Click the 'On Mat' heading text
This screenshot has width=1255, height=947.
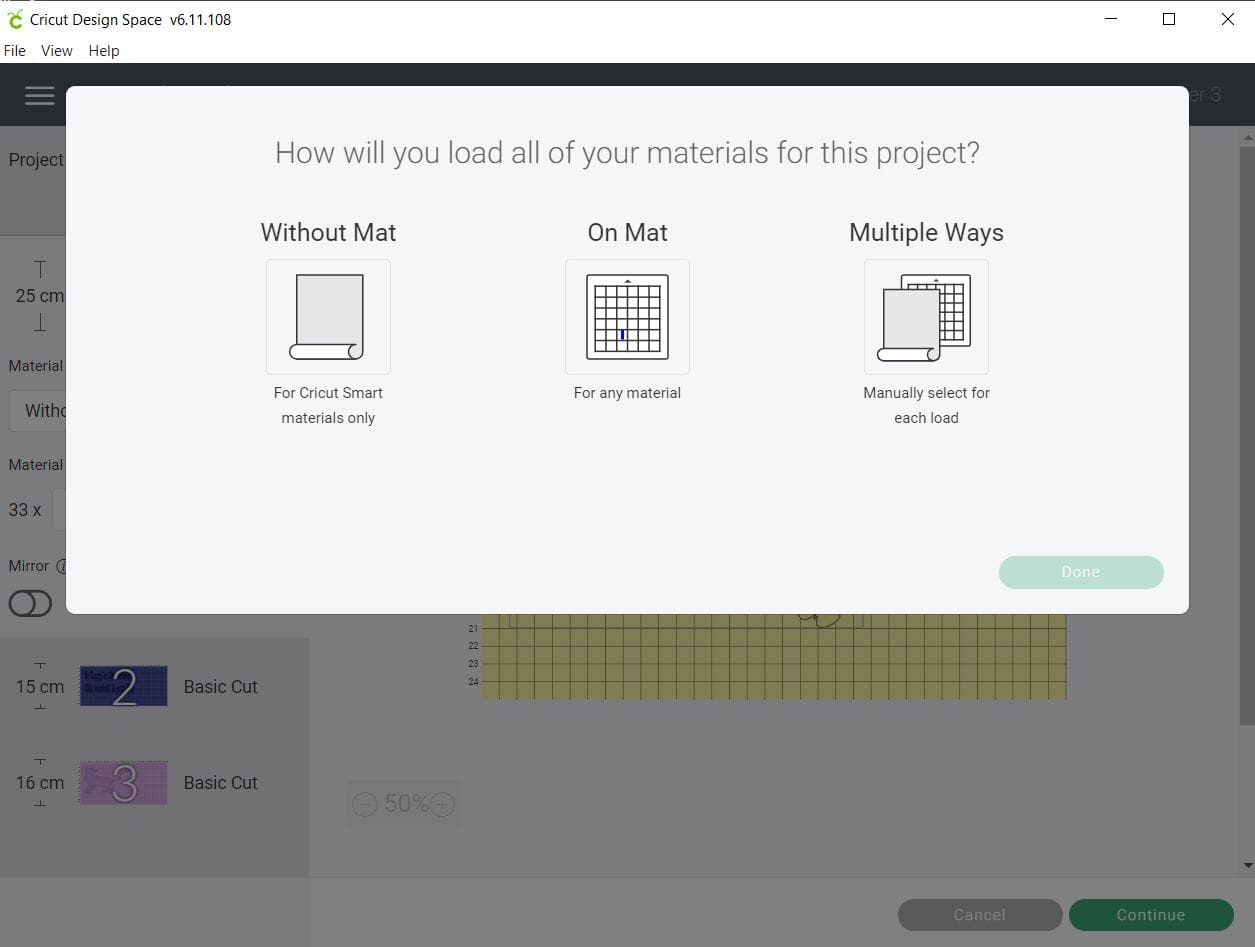[x=627, y=232]
